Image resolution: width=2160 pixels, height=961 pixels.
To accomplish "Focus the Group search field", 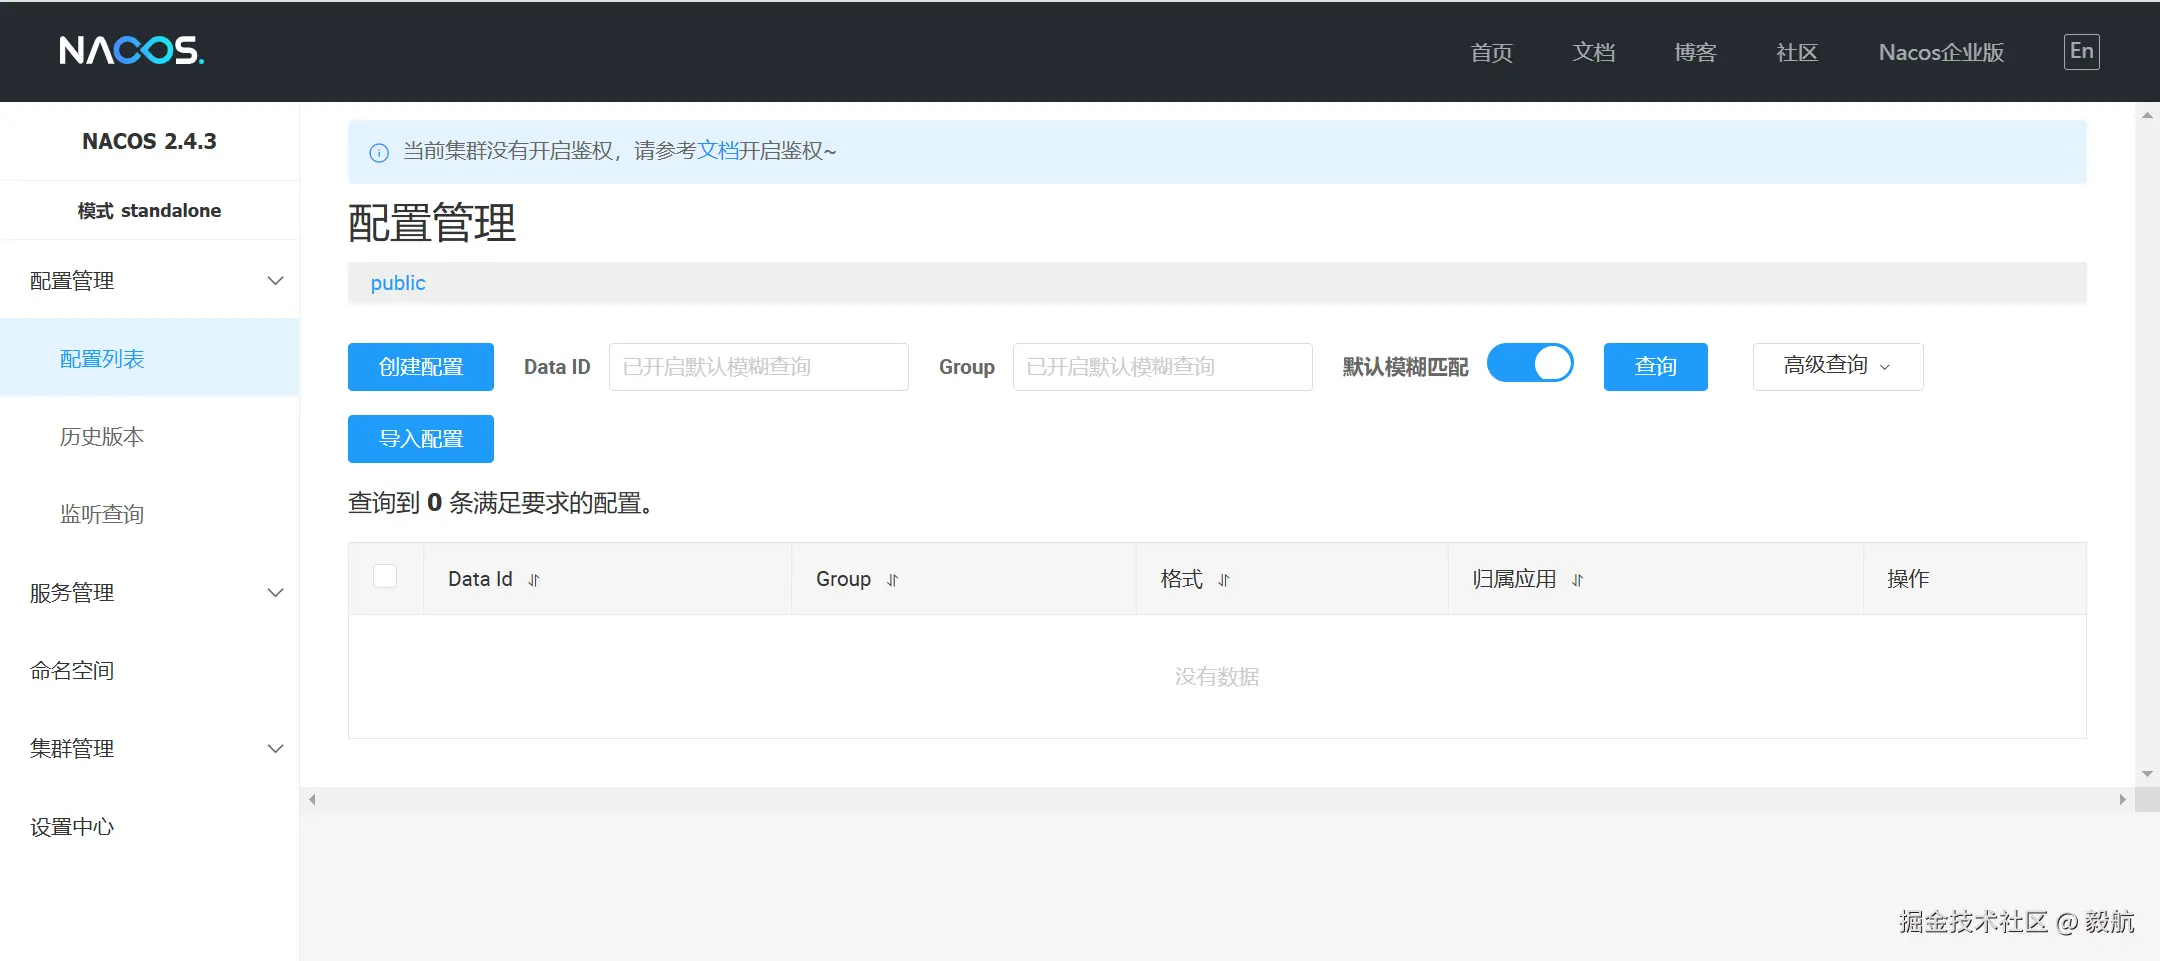I will [x=1163, y=367].
